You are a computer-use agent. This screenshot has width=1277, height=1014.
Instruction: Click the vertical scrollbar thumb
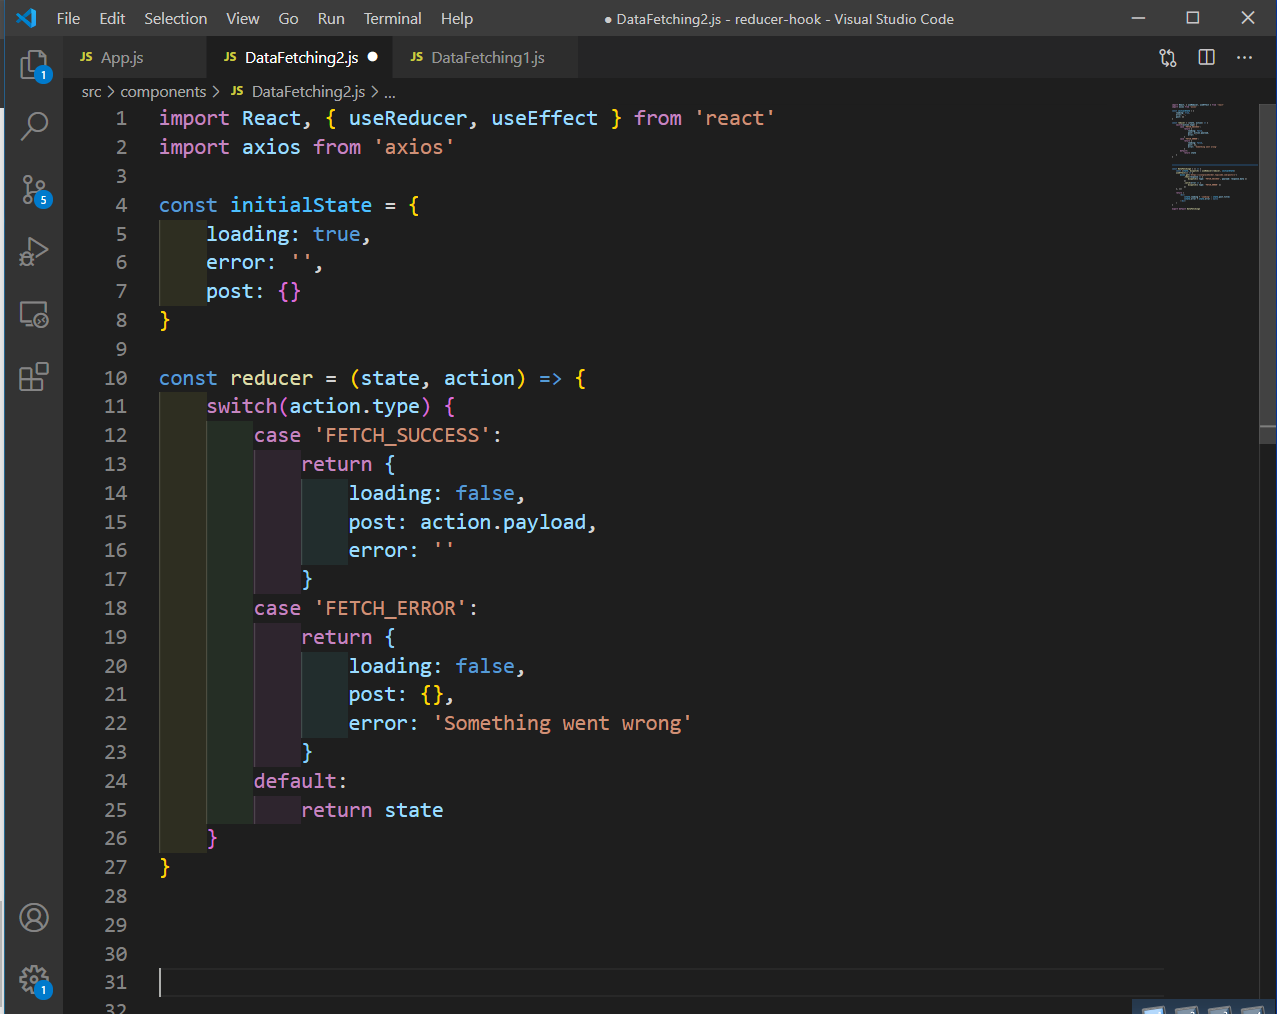[1268, 273]
